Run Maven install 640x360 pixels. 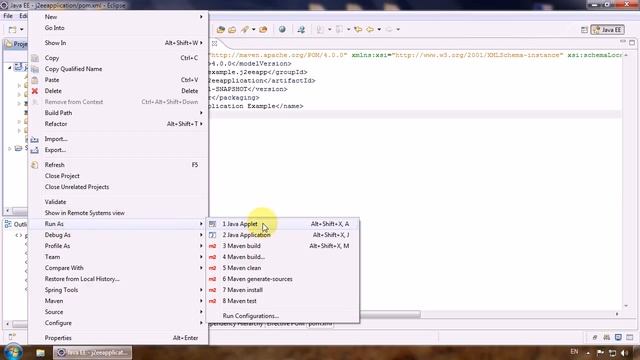pyautogui.click(x=283, y=290)
